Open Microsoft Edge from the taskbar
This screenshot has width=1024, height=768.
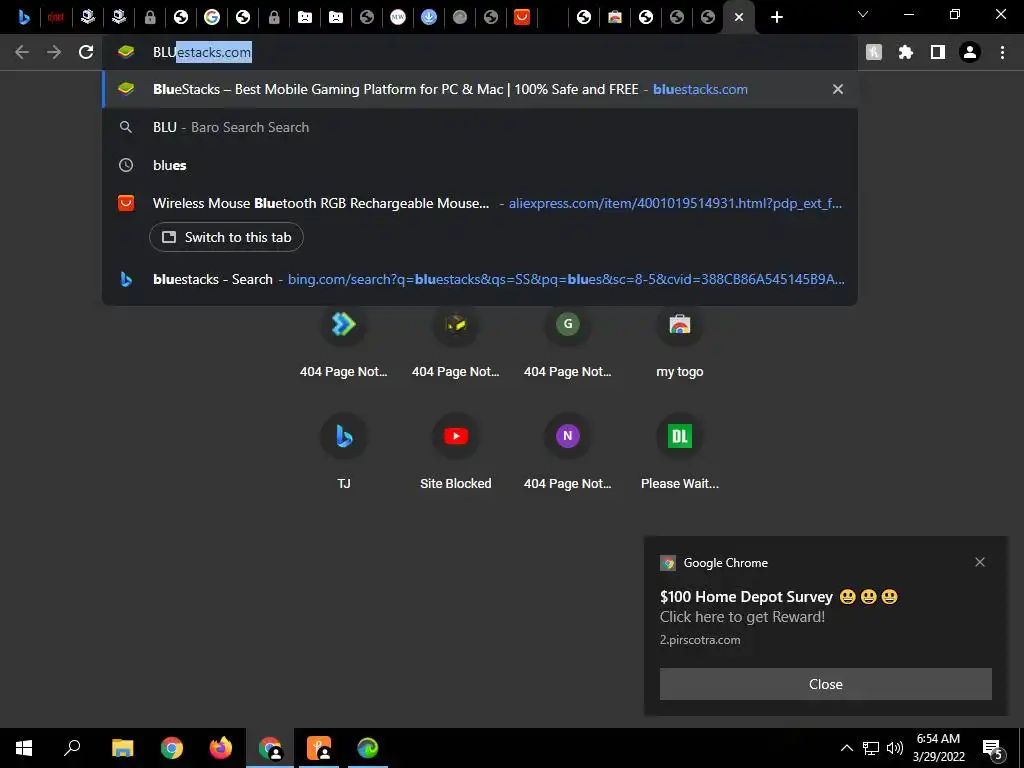point(368,748)
